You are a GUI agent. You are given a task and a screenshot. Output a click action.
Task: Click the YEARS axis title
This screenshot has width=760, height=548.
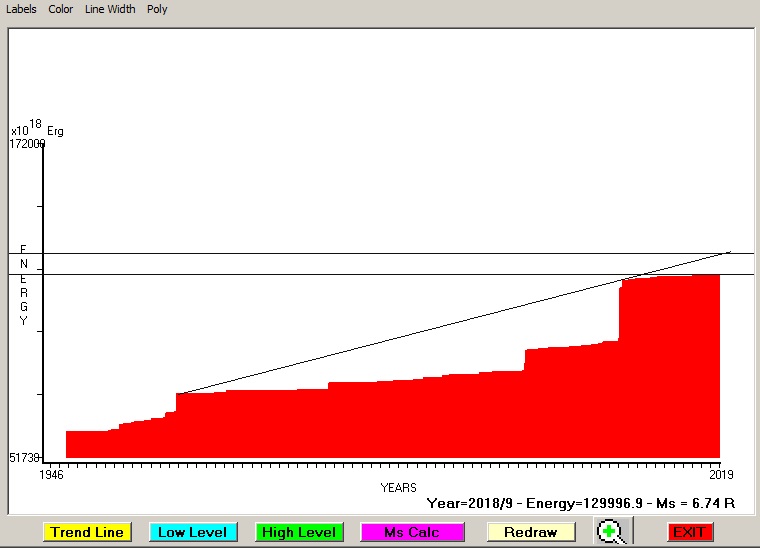pyautogui.click(x=398, y=488)
